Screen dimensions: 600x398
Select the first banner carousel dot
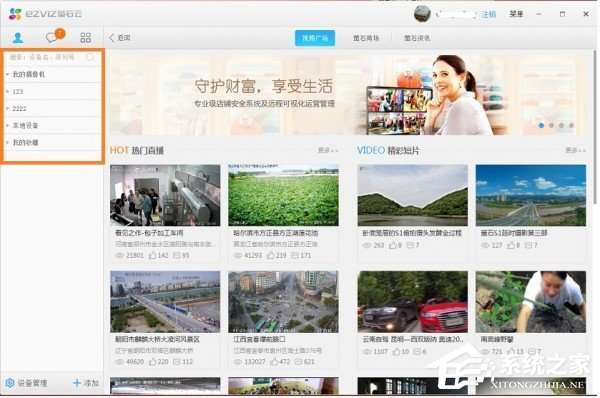pos(541,125)
